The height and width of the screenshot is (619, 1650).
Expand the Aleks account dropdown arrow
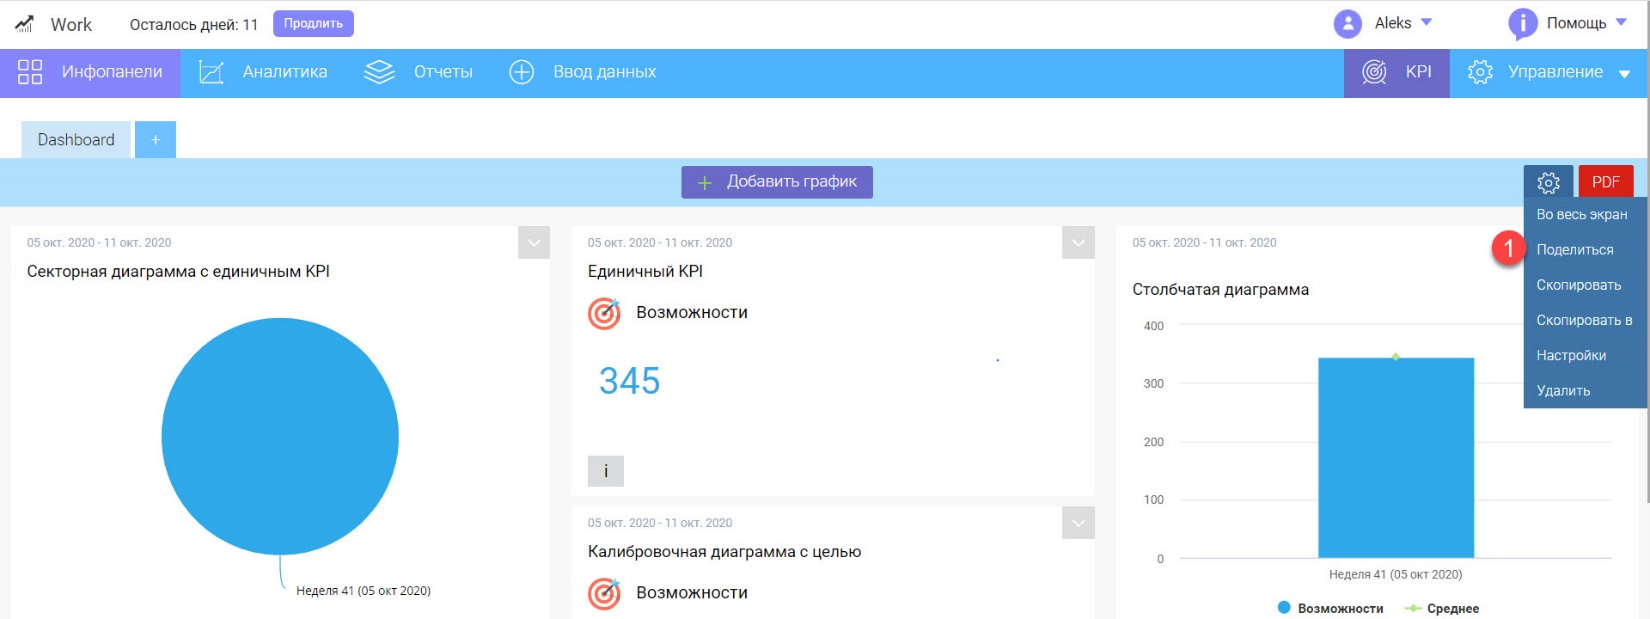[1427, 22]
